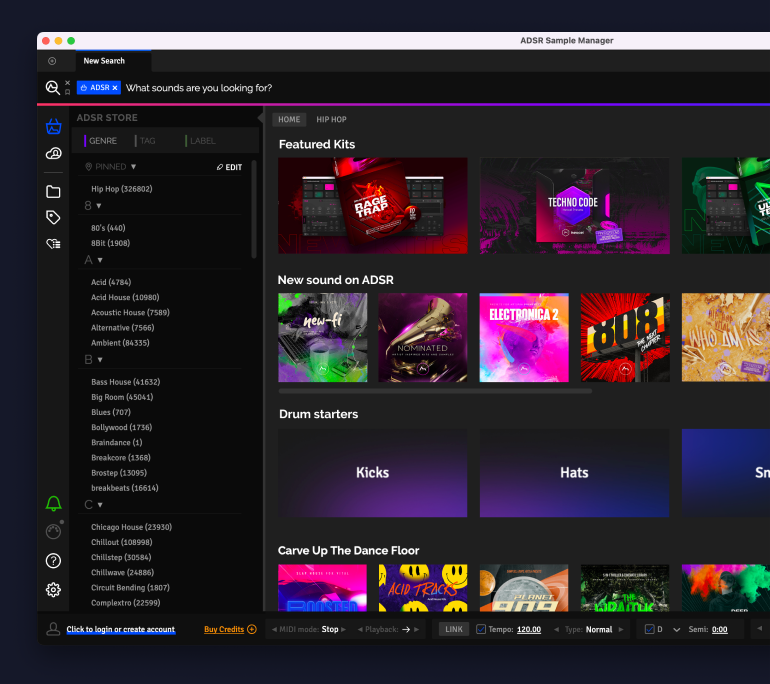Select the tags sidebar icon
This screenshot has height=684, width=770.
[53, 217]
